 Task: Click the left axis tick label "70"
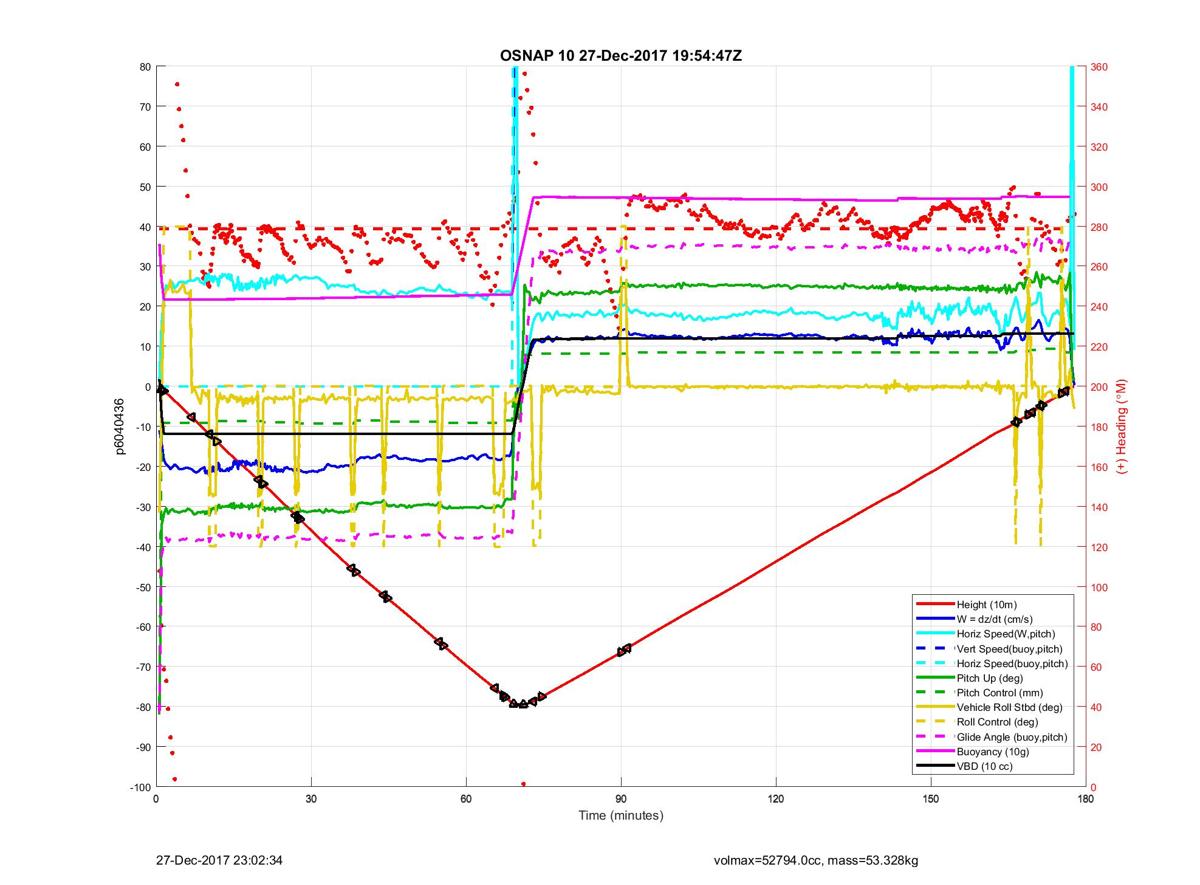click(144, 107)
